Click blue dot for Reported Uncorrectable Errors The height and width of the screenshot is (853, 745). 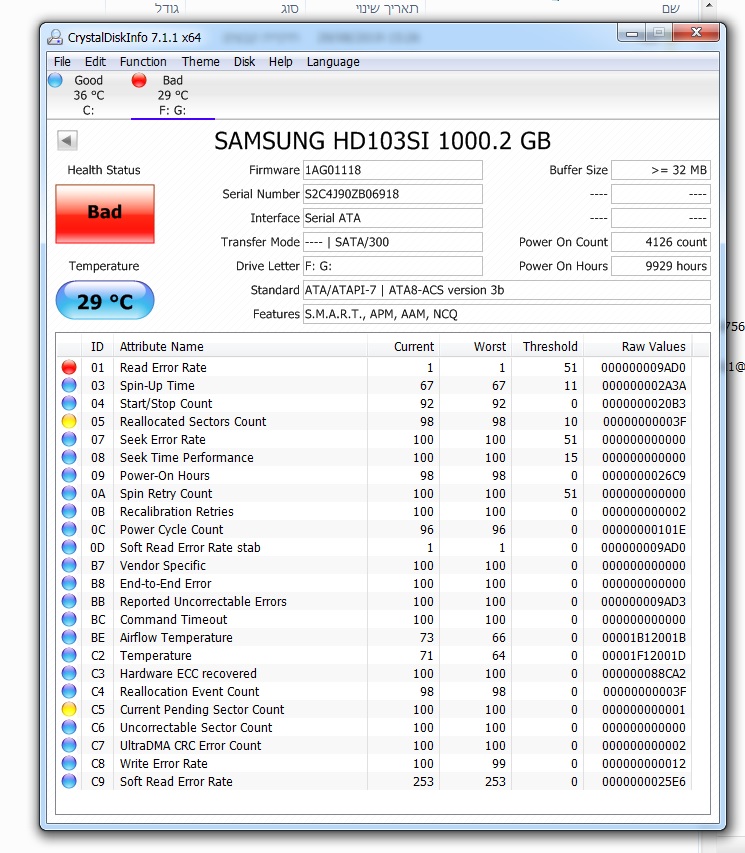click(69, 601)
